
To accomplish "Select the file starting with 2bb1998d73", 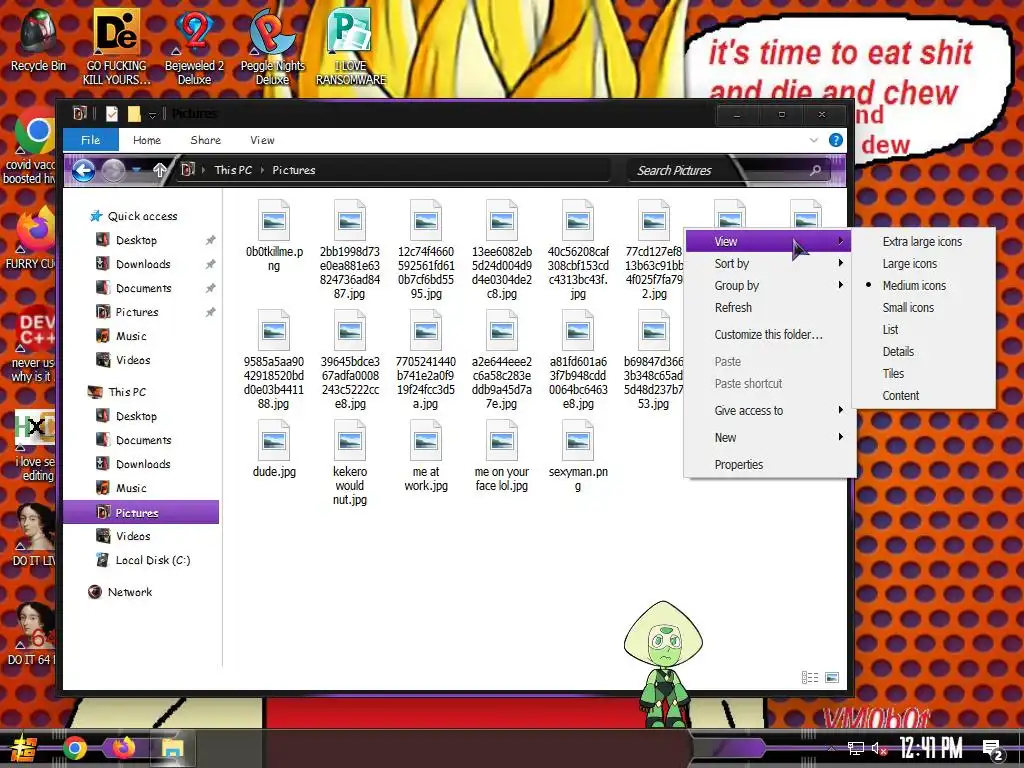I will click(x=349, y=250).
